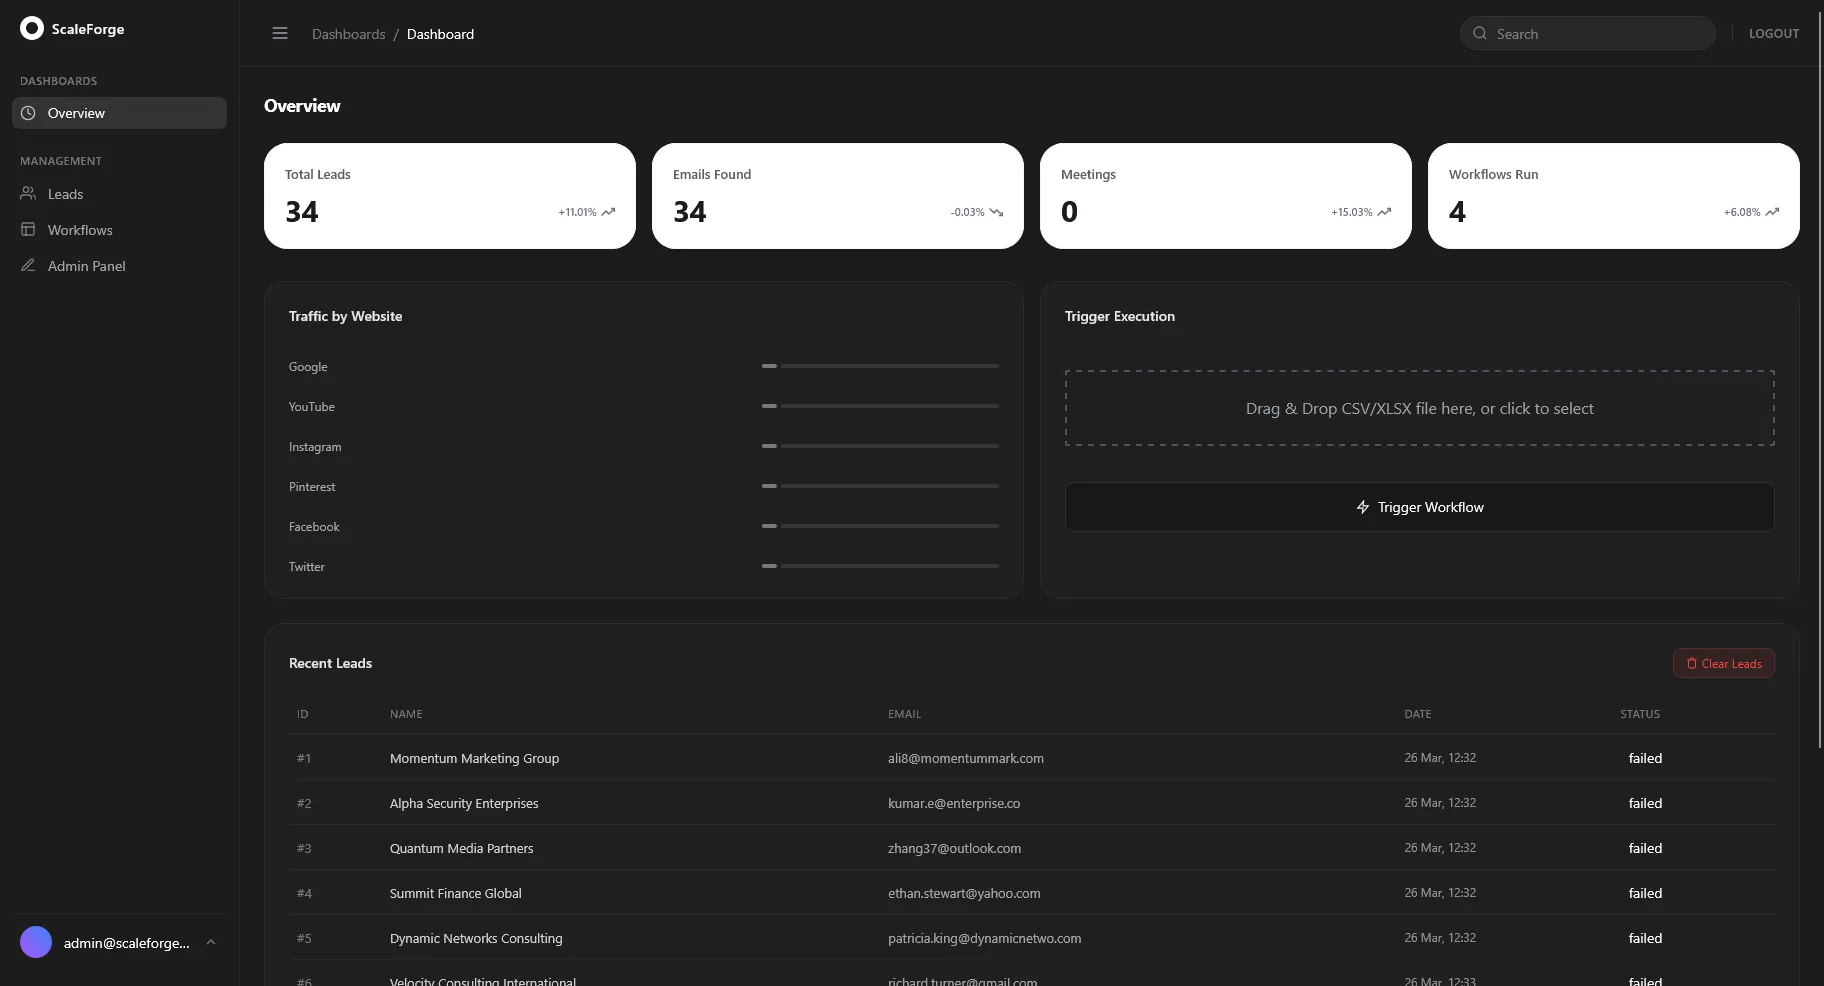Click the NAME column header

click(x=406, y=714)
